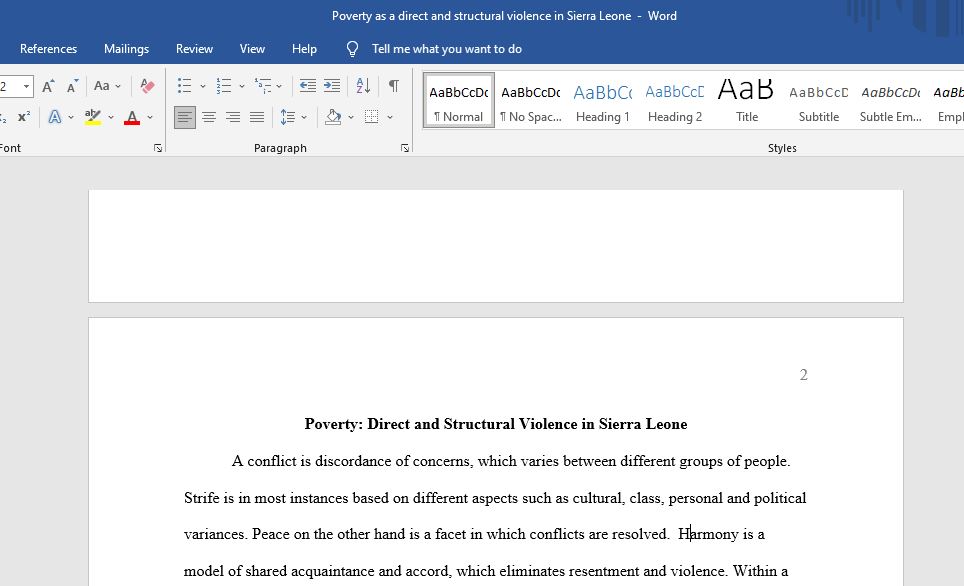Apply superscript formatting (x²)
964x586 pixels.
[24, 117]
